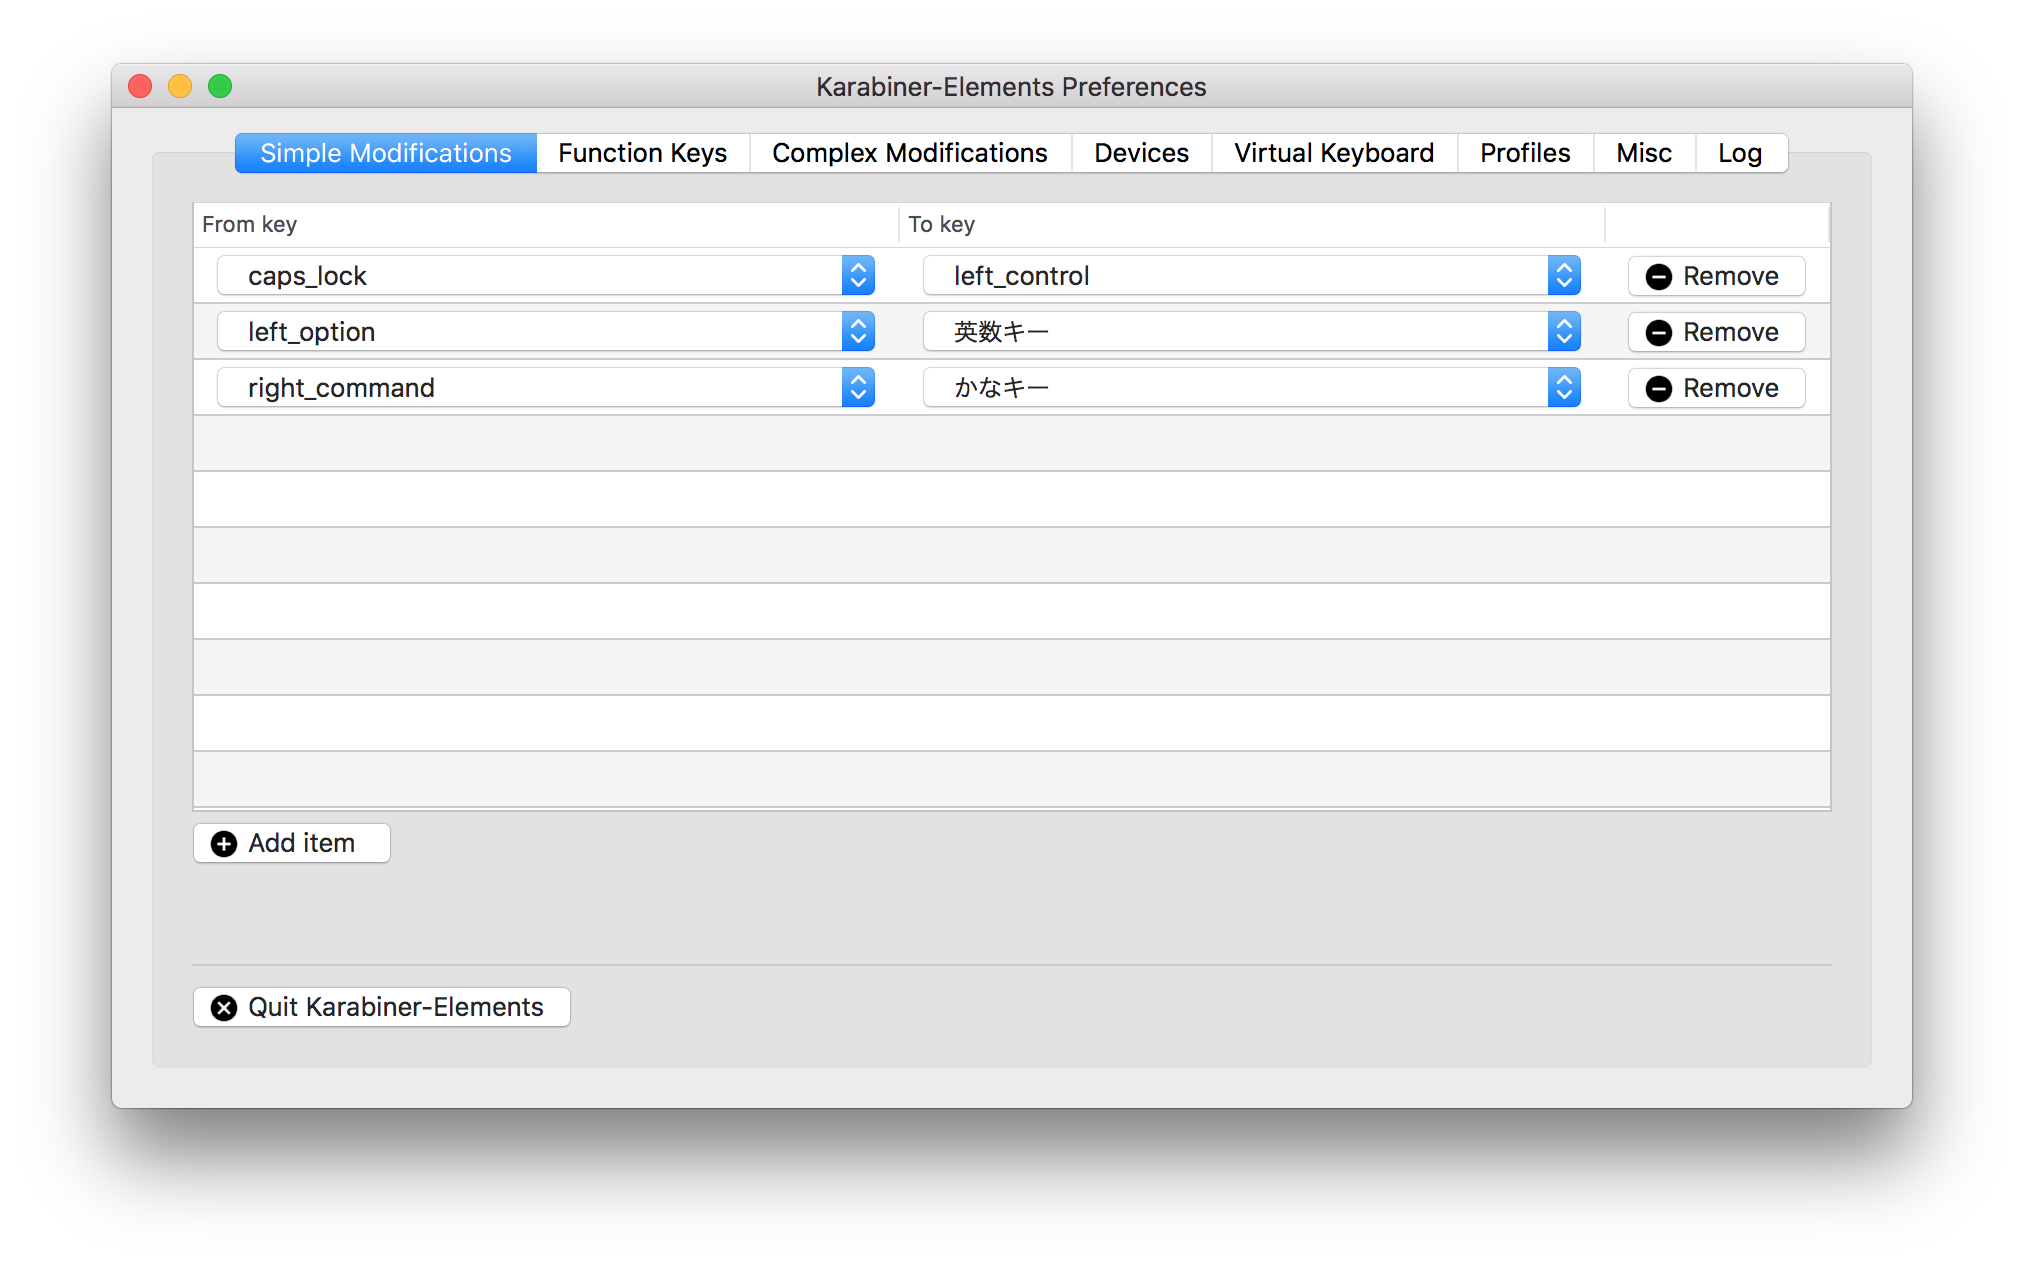Close the Karabiner-Elements Preferences window
Screen dimensions: 2024x1268
coord(140,87)
